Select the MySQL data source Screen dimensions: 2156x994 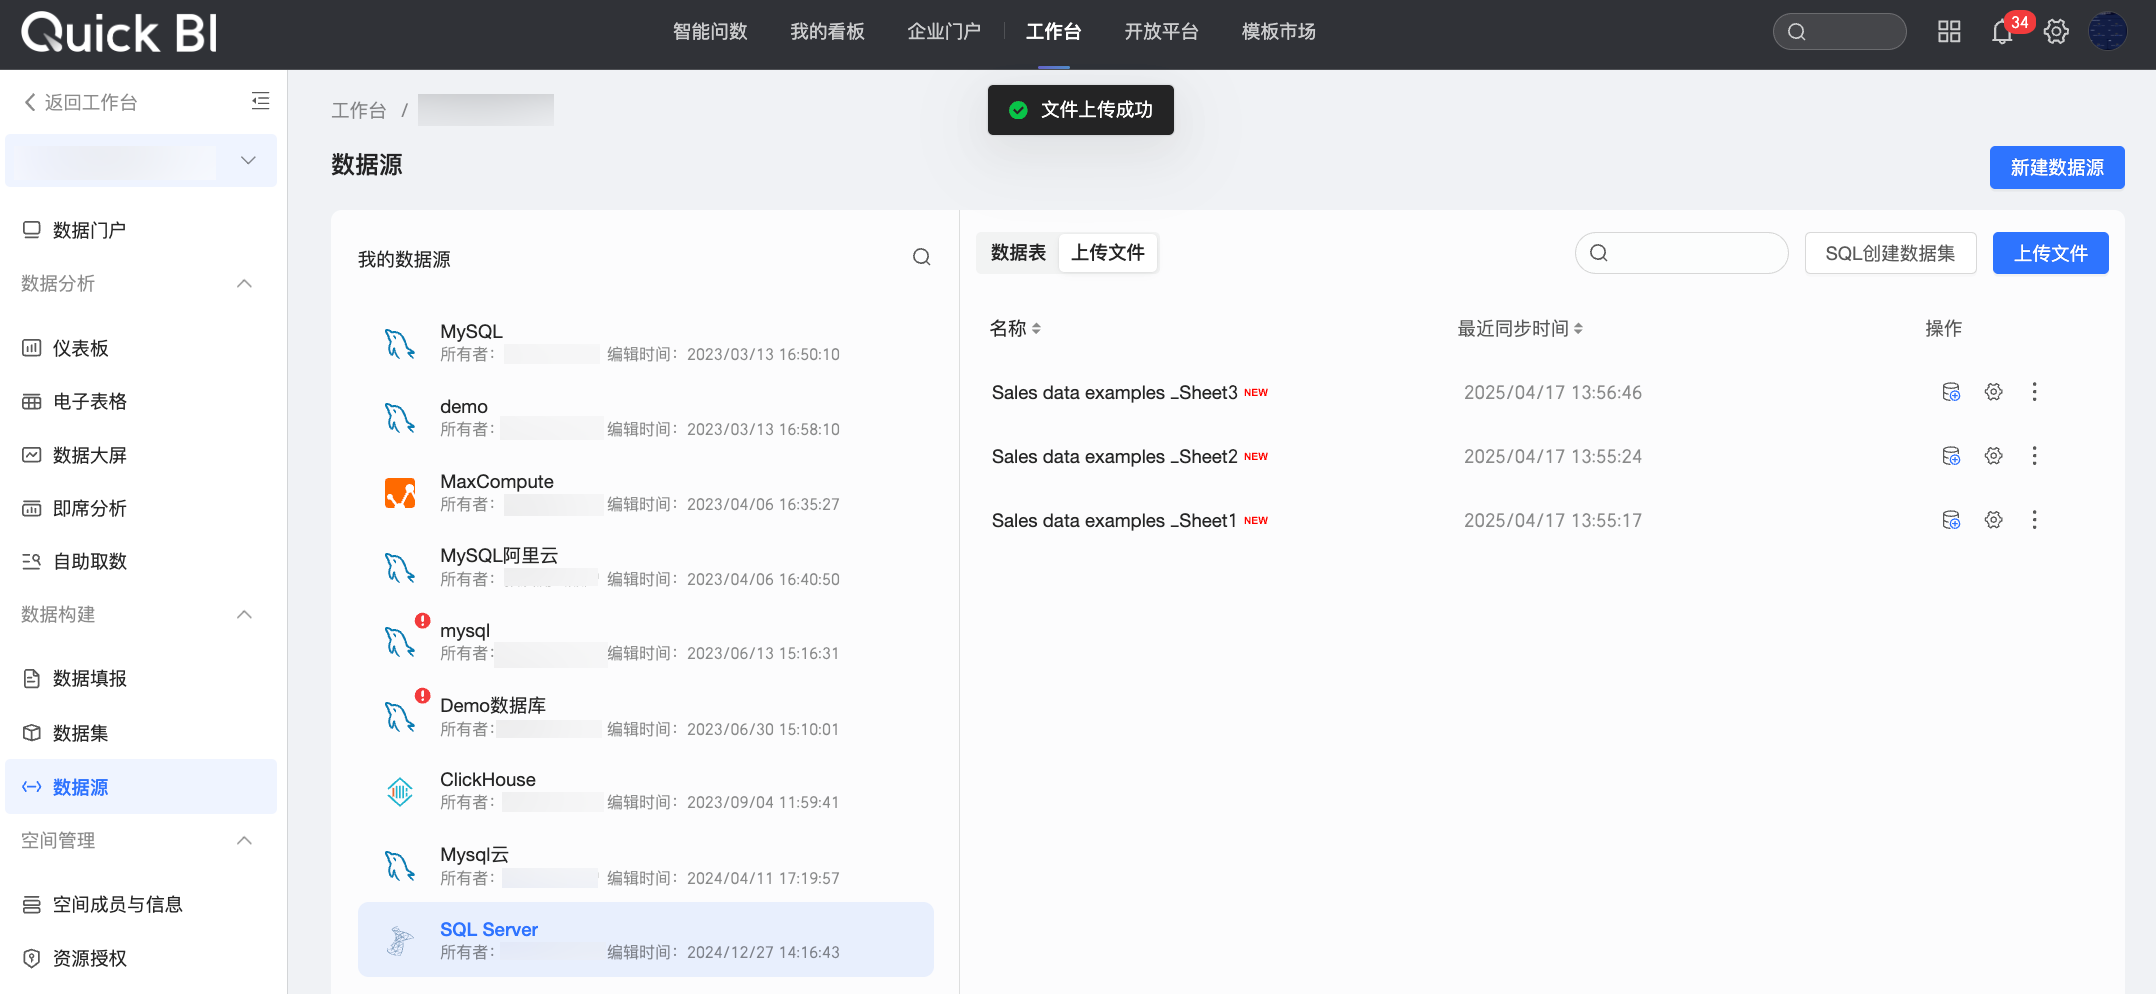pos(646,342)
